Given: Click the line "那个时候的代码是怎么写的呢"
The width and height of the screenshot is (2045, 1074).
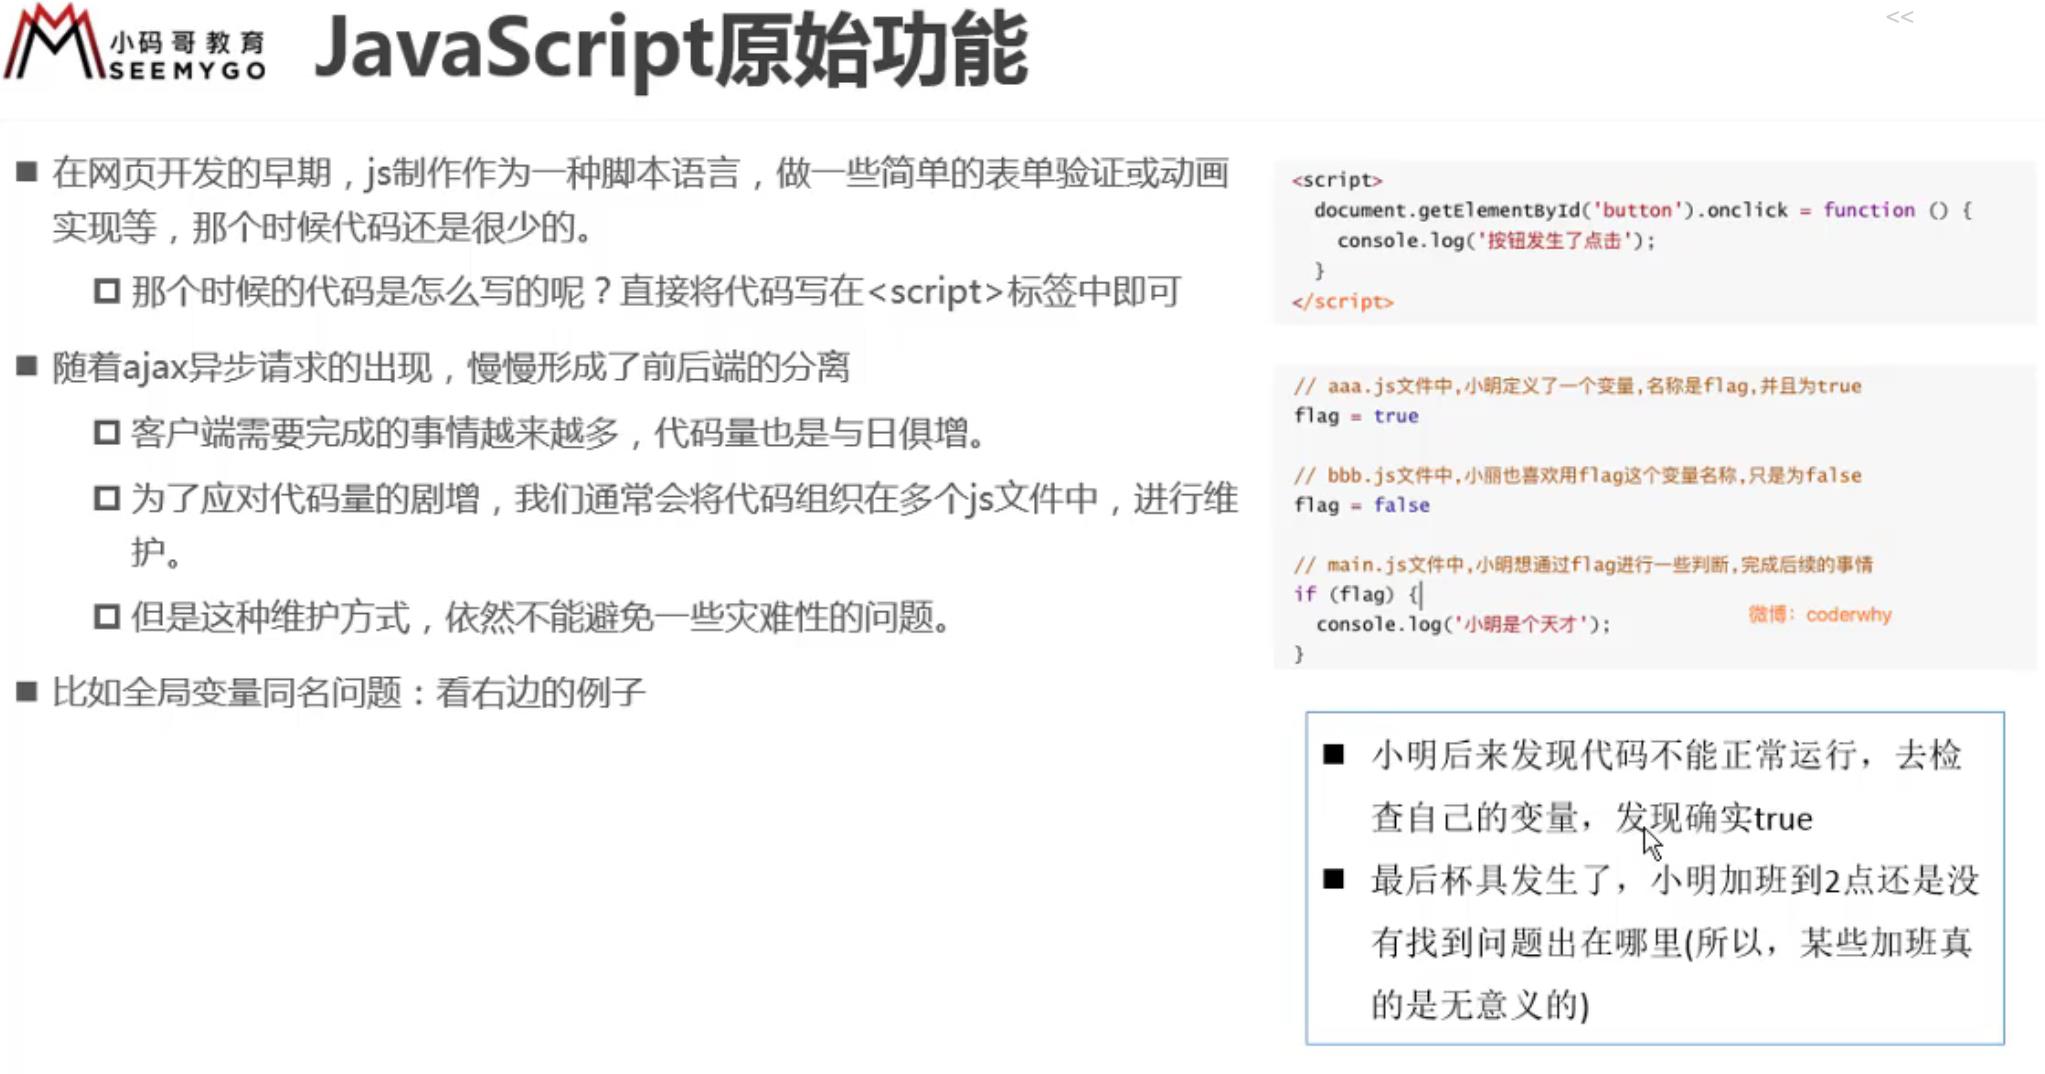Looking at the screenshot, I should point(655,292).
